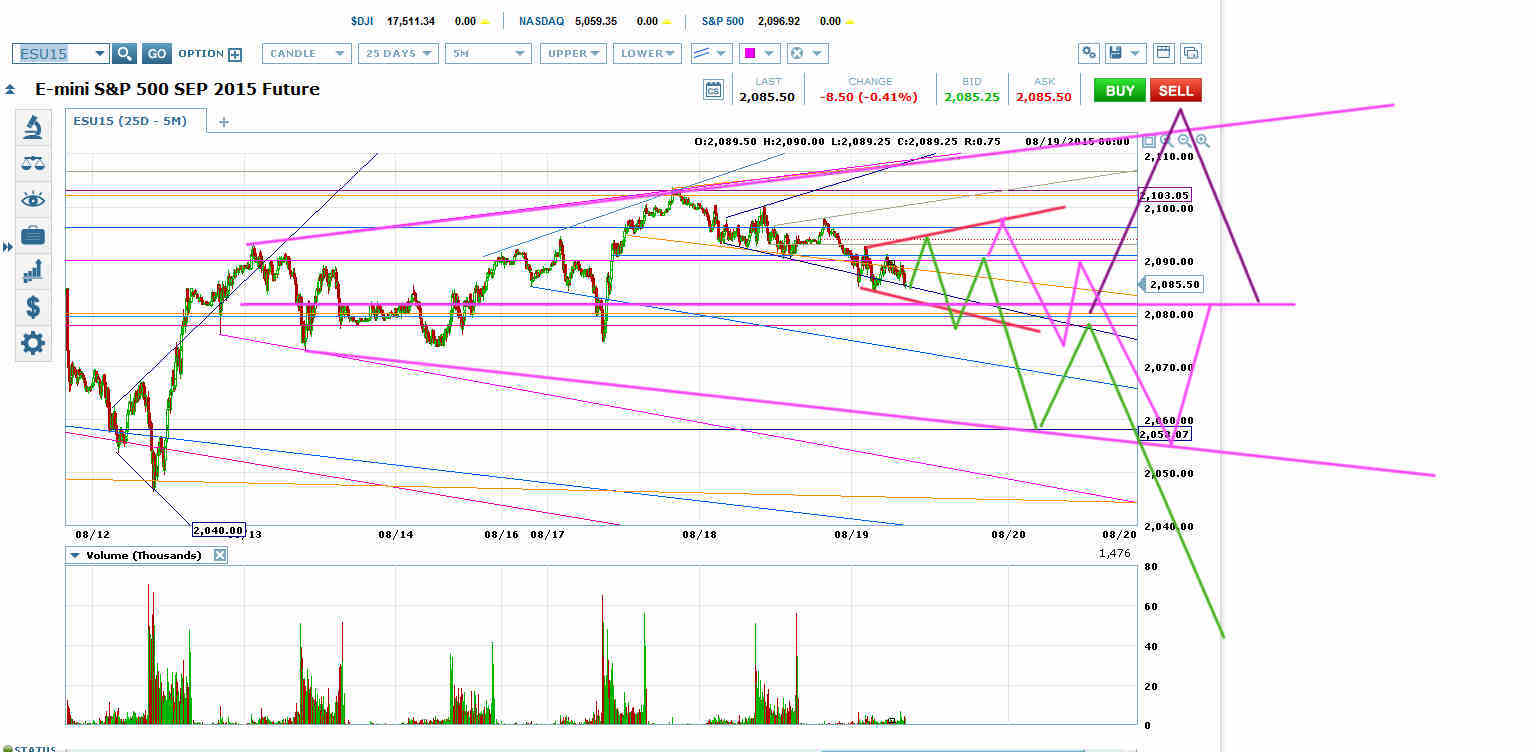Open the eye watchlist sidebar icon
The image size is (1536, 752).
pos(33,199)
